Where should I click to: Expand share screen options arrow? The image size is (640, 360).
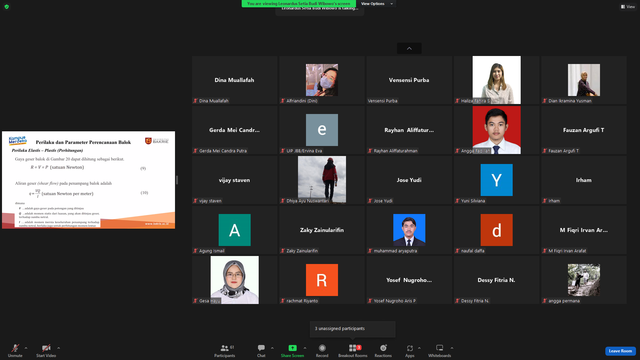tap(305, 348)
